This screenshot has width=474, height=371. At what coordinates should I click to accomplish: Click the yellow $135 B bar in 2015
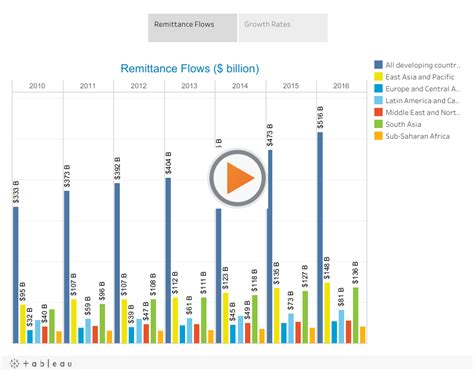(277, 316)
